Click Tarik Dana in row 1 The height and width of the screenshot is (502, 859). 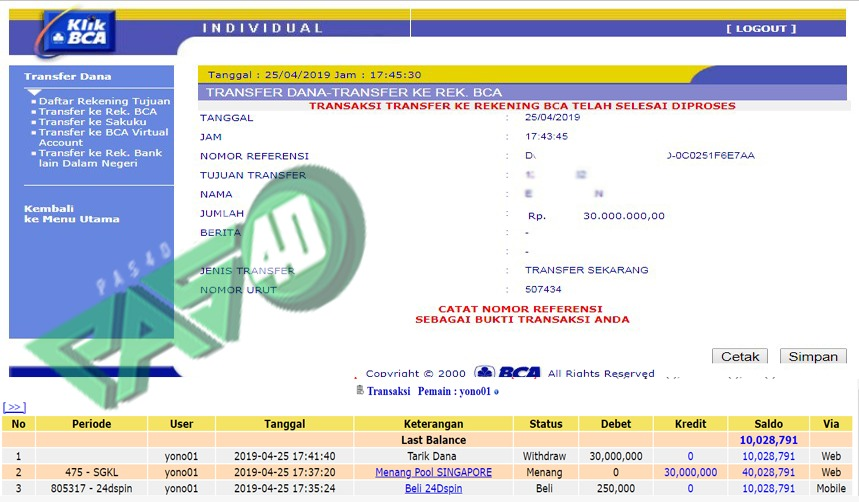pos(432,456)
